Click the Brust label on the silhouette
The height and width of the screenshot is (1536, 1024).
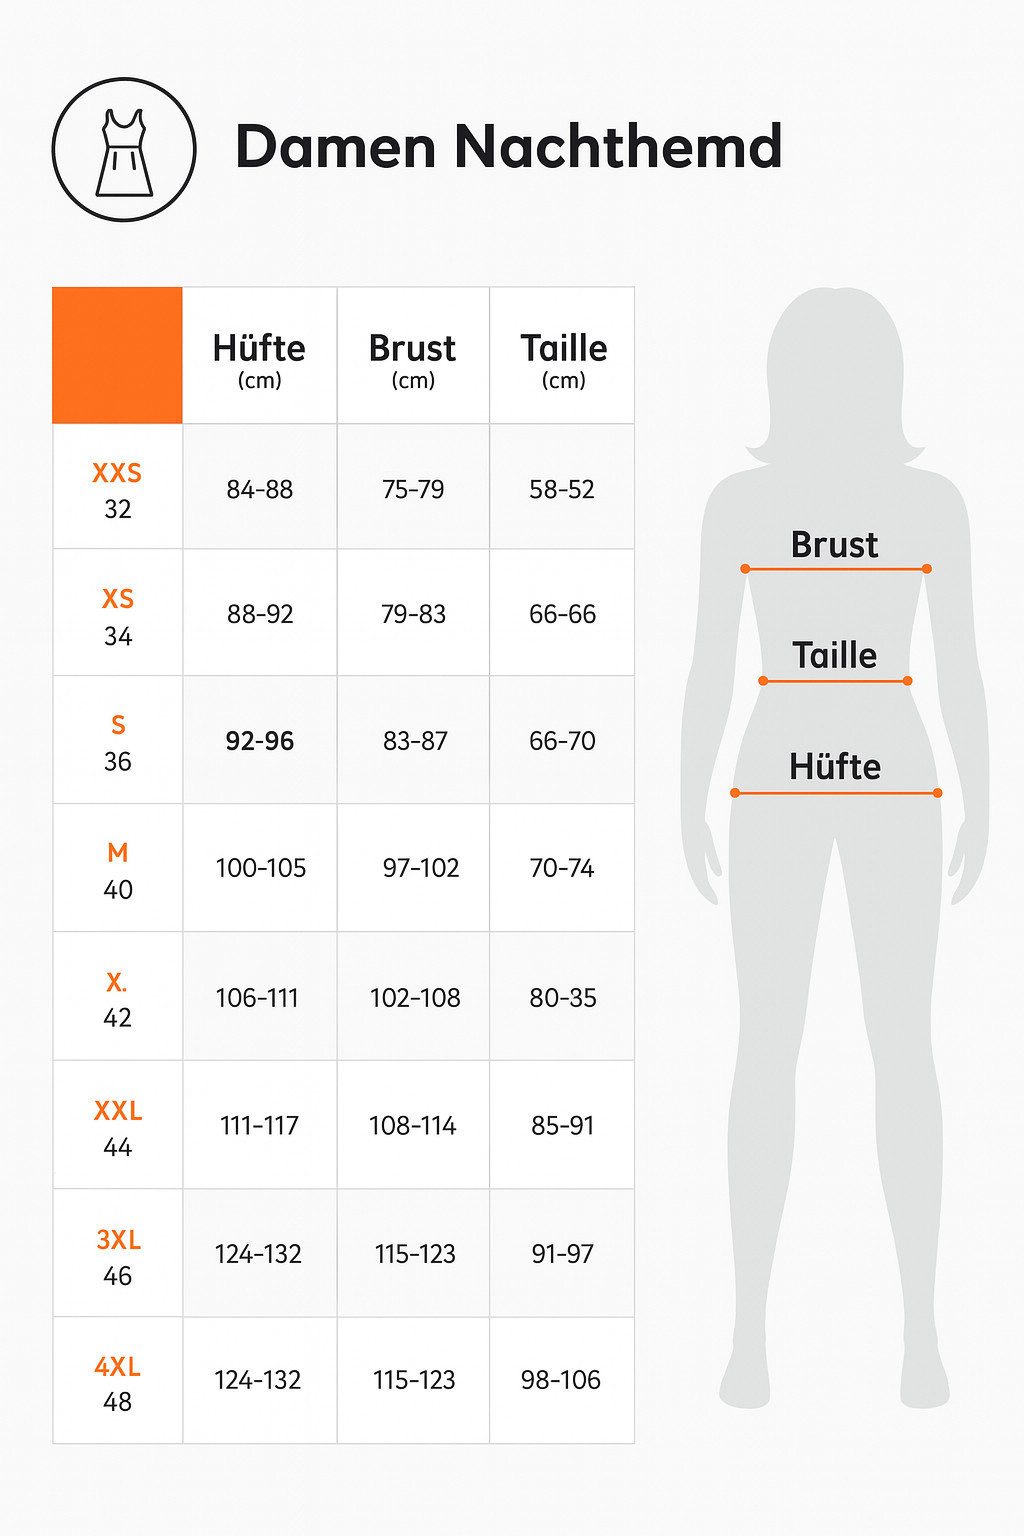click(834, 545)
